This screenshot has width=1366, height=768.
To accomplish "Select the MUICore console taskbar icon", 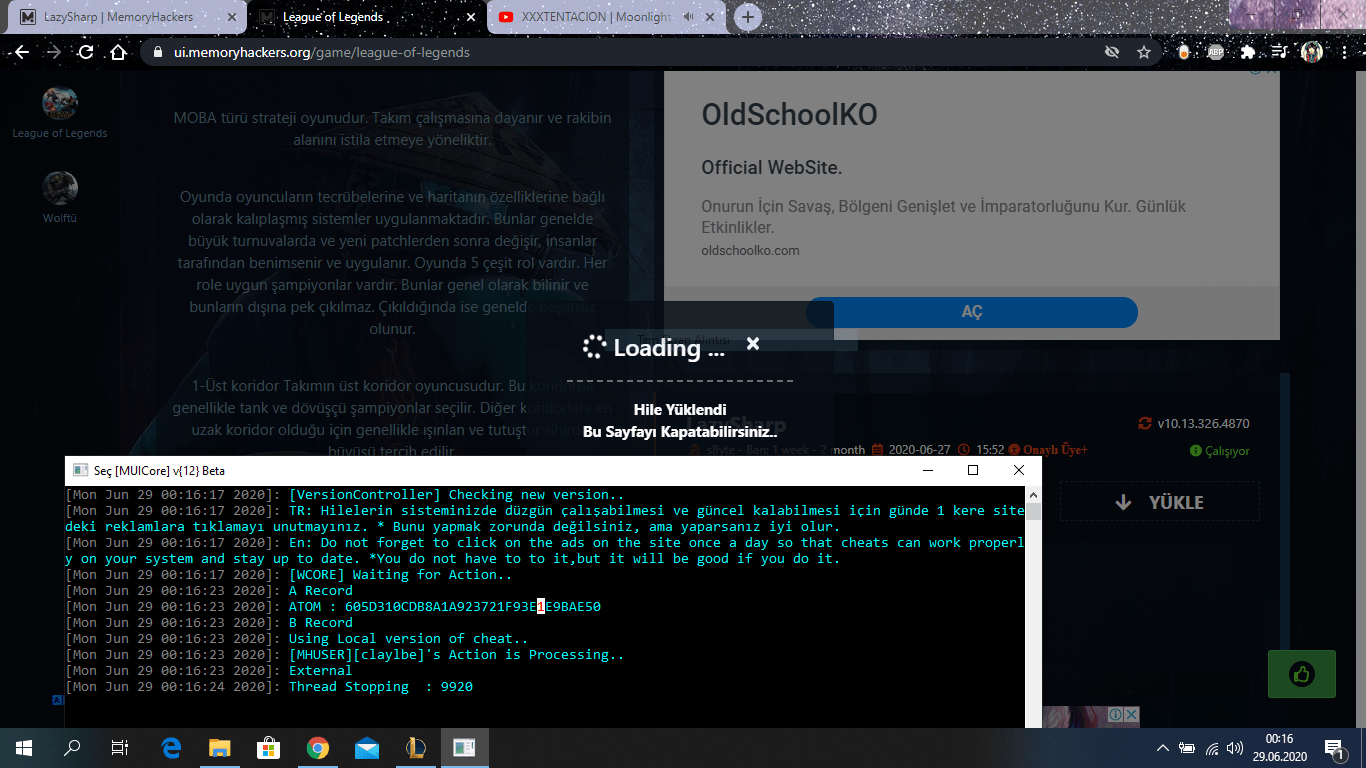I will (464, 747).
